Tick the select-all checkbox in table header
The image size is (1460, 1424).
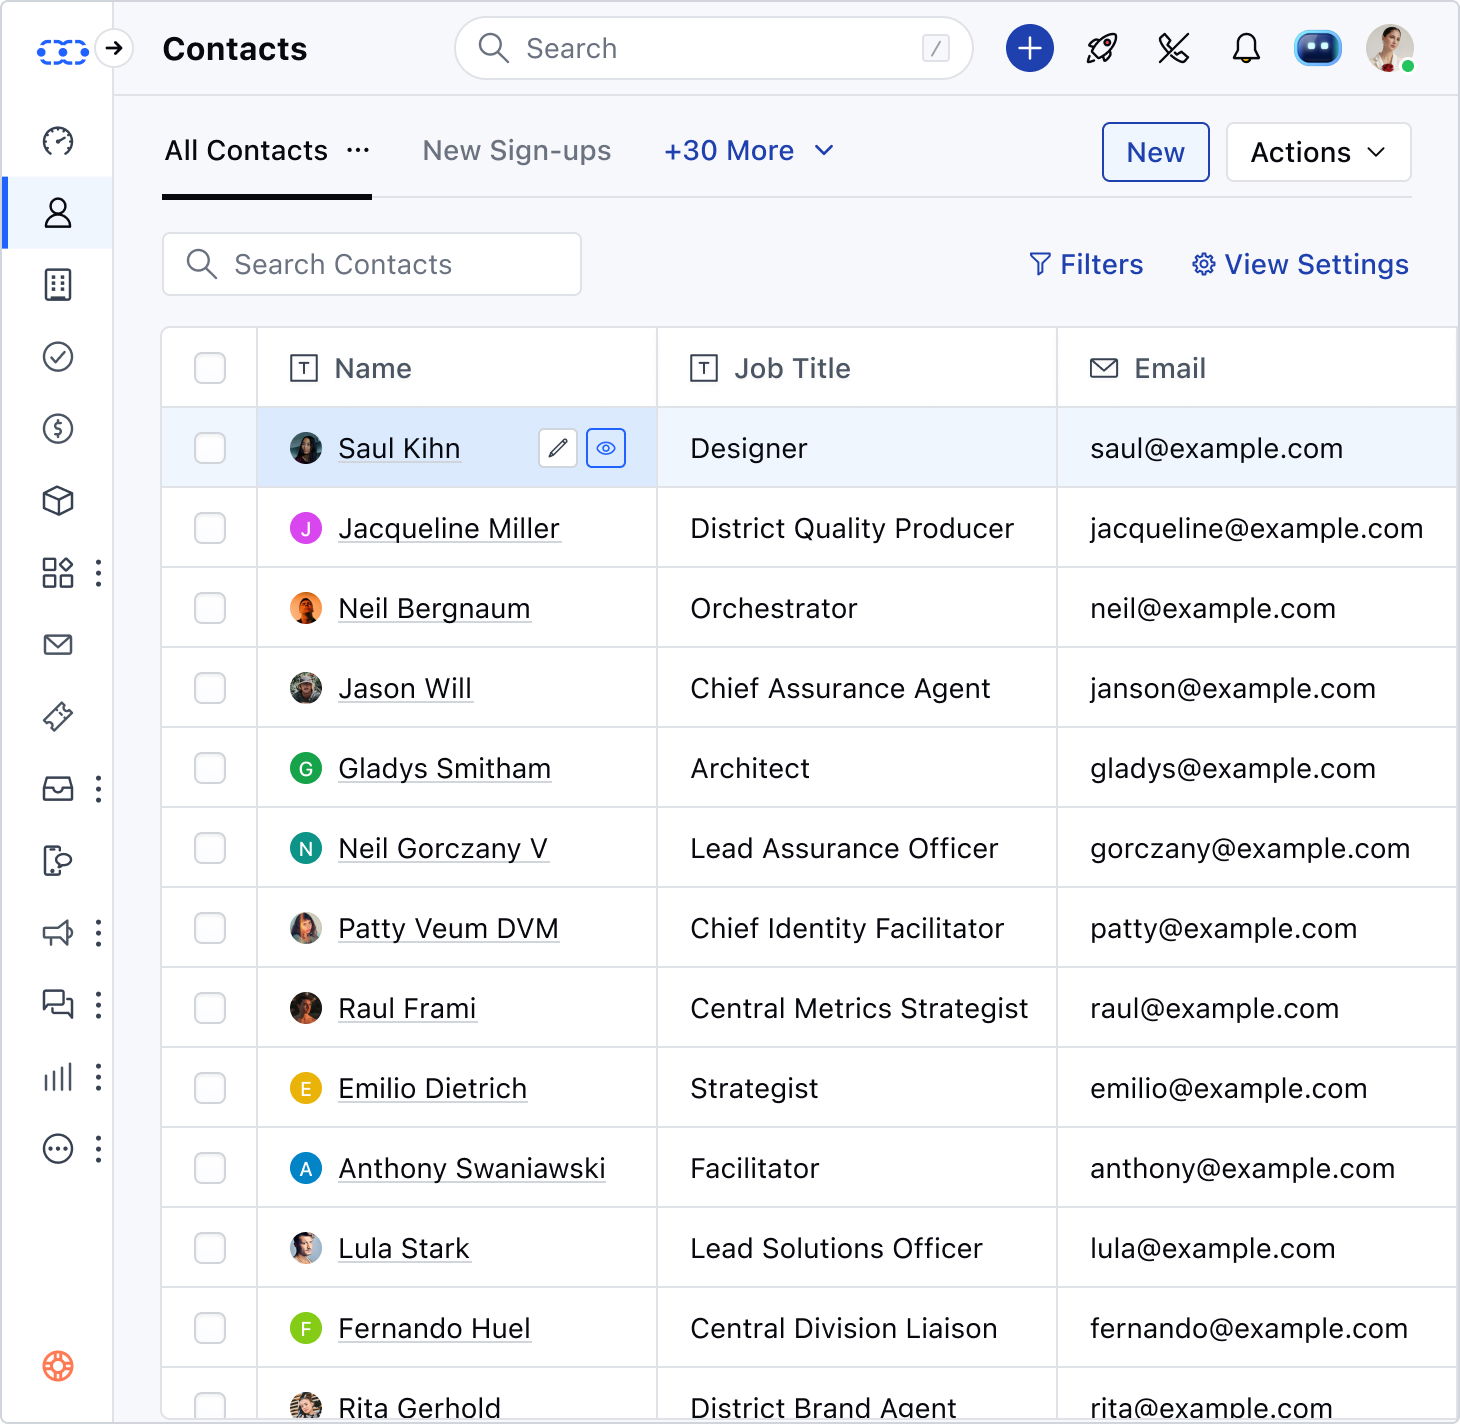click(x=210, y=368)
